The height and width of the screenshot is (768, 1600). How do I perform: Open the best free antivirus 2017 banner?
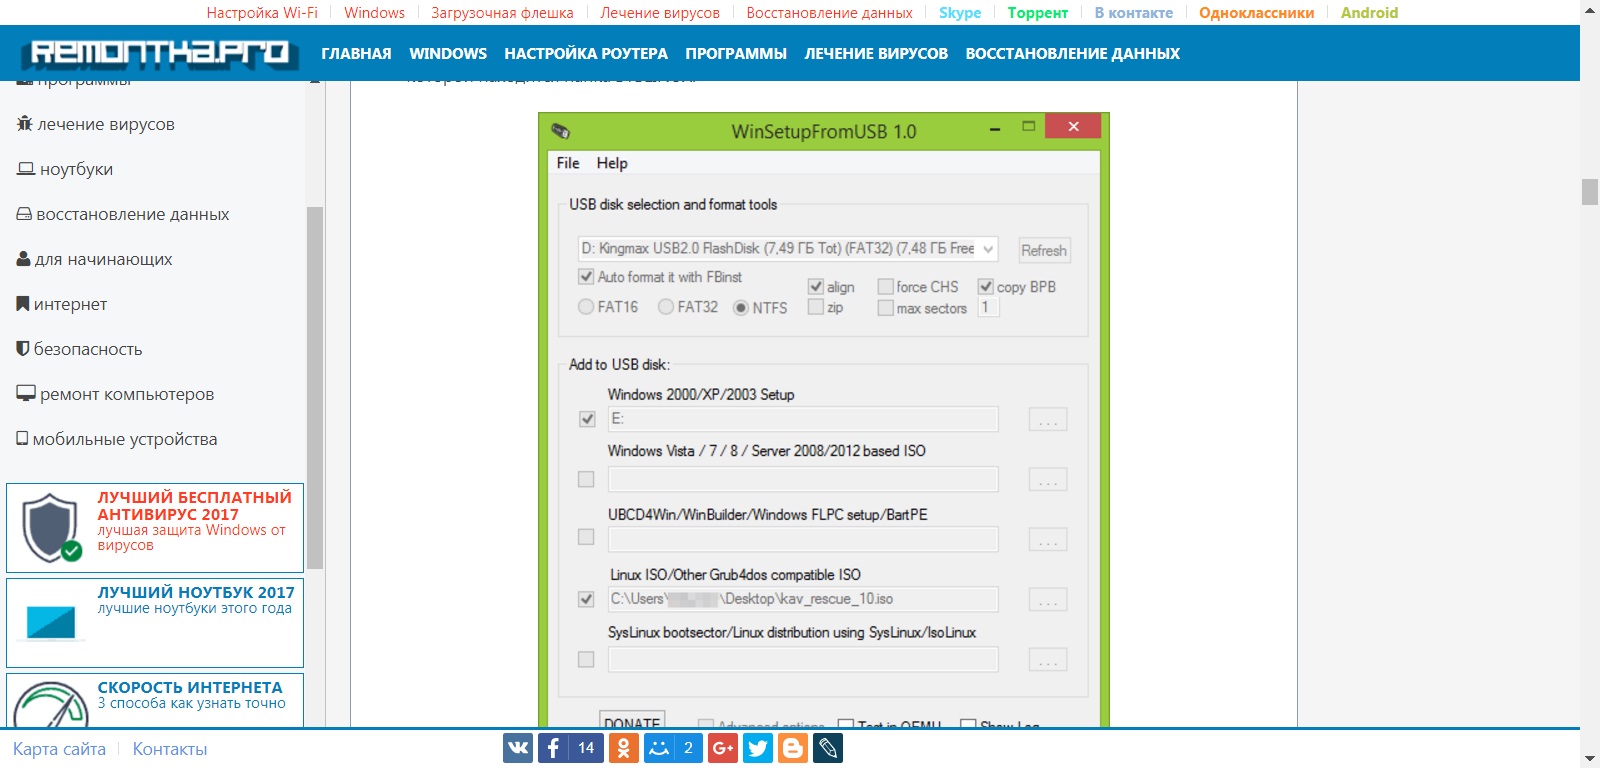[x=155, y=528]
